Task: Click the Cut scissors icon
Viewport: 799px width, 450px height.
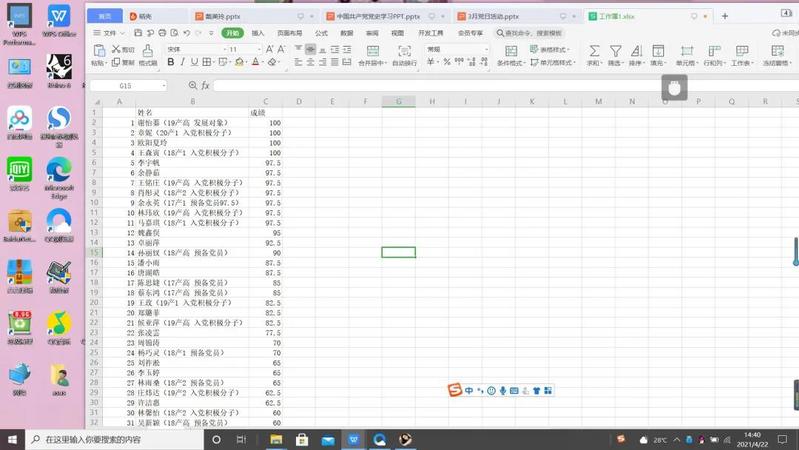Action: coord(116,49)
